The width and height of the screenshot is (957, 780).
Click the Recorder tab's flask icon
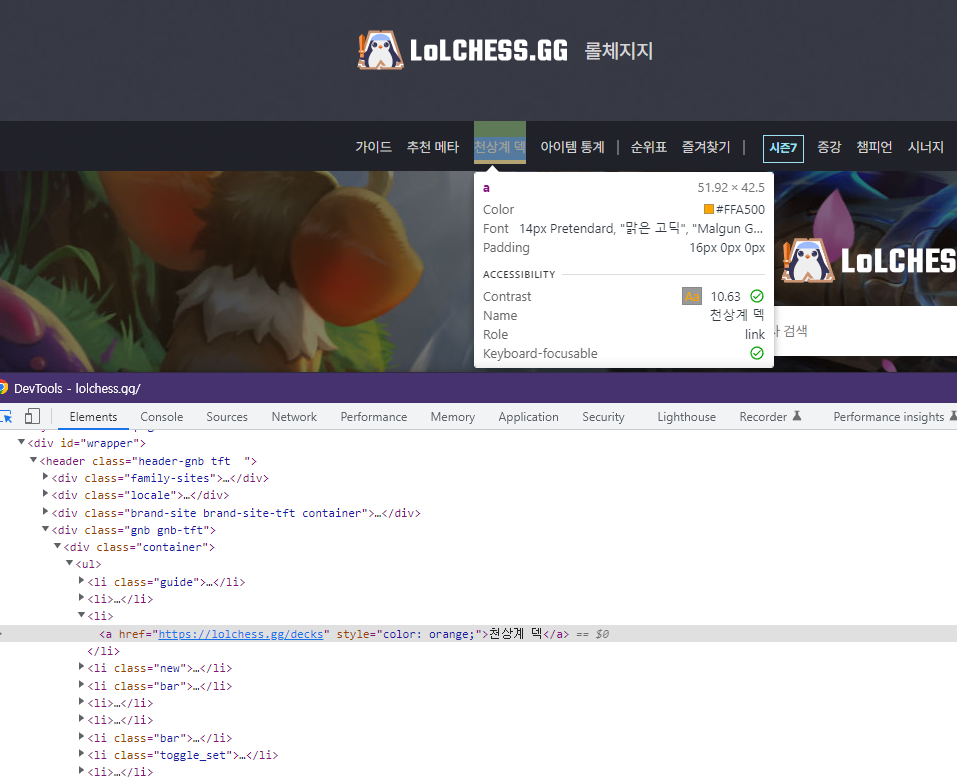pyautogui.click(x=796, y=416)
